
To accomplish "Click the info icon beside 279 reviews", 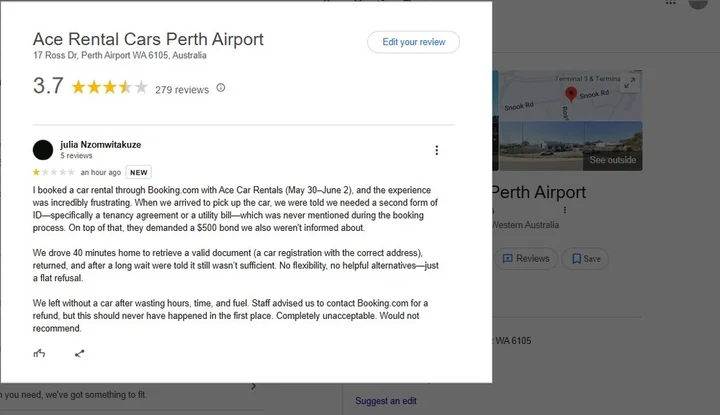I will [221, 88].
